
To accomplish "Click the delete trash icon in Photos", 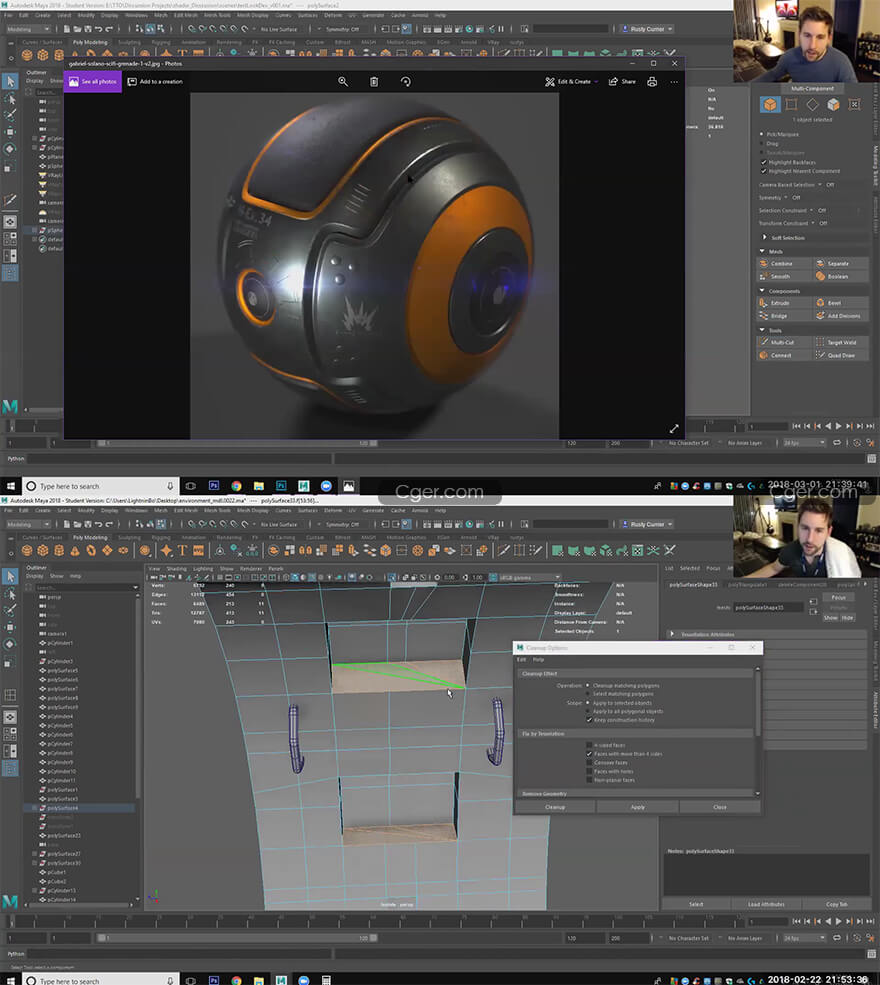I will 374,81.
